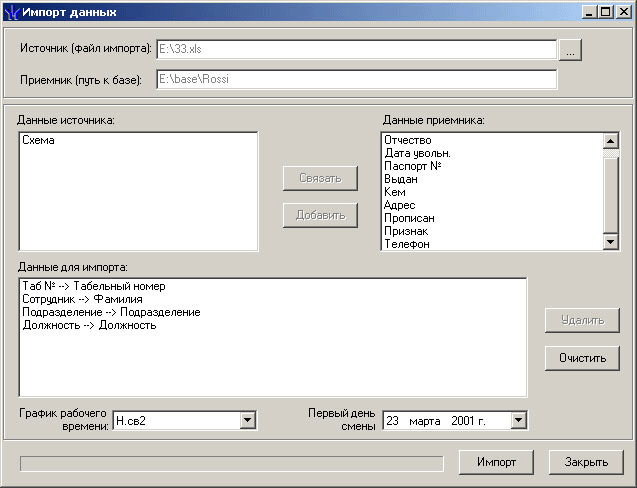Open file browser with the '...' button
Screen dimensions: 637x488
click(x=570, y=50)
